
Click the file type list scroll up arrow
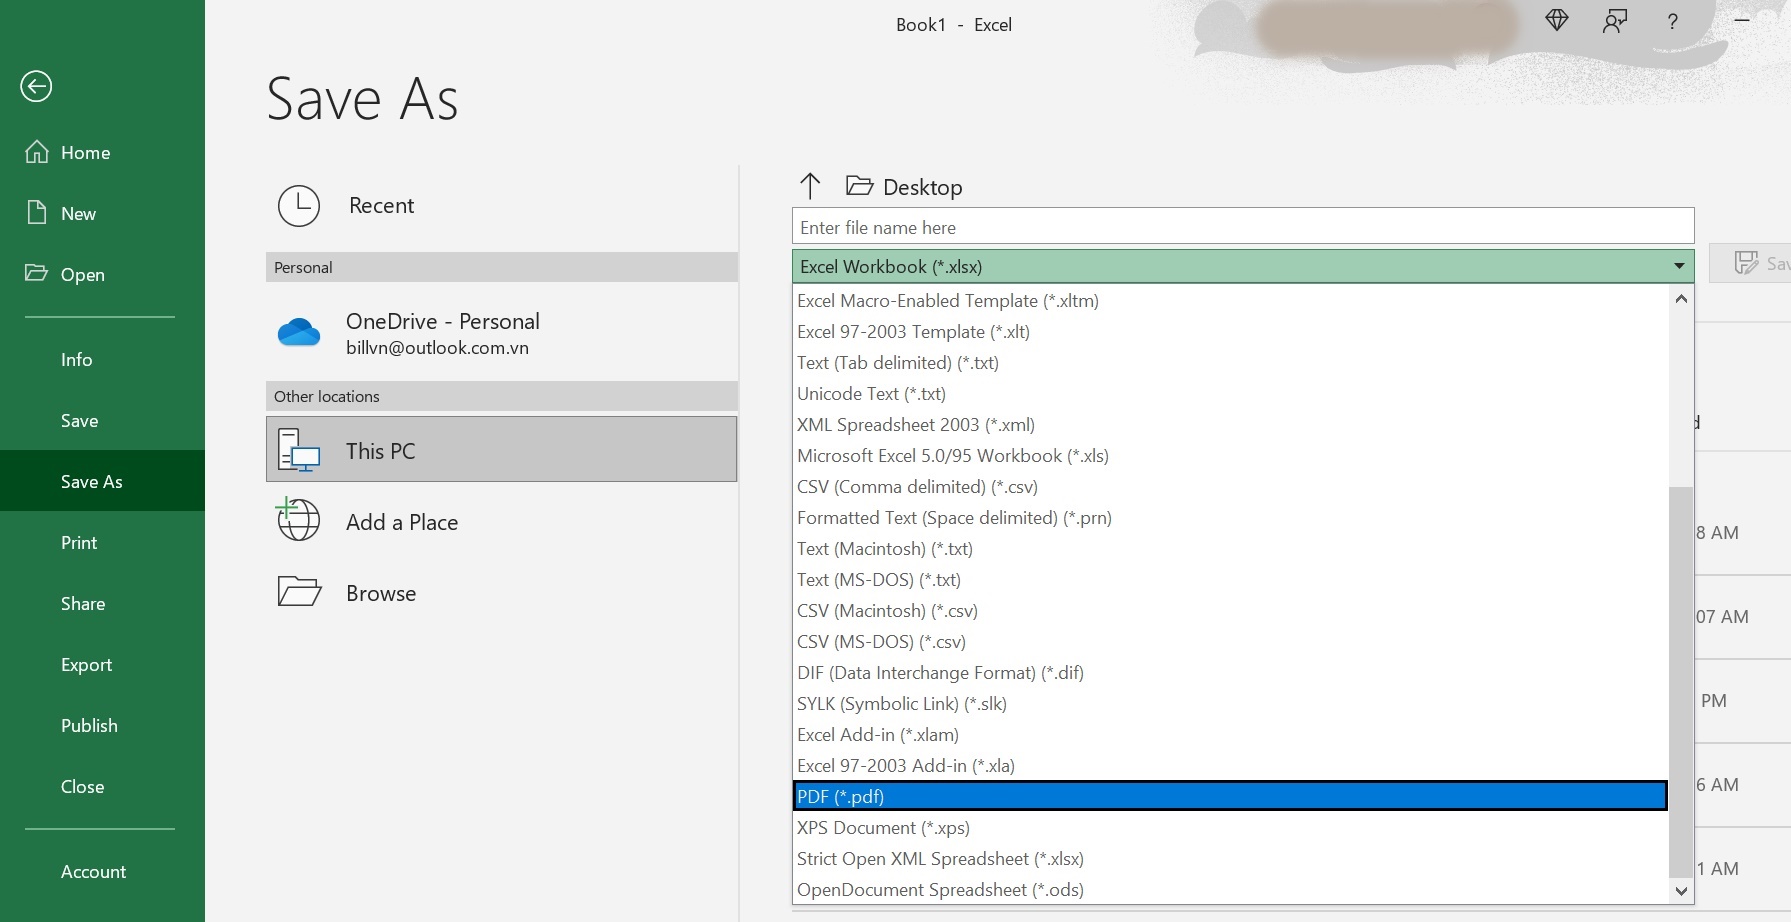[x=1681, y=298]
